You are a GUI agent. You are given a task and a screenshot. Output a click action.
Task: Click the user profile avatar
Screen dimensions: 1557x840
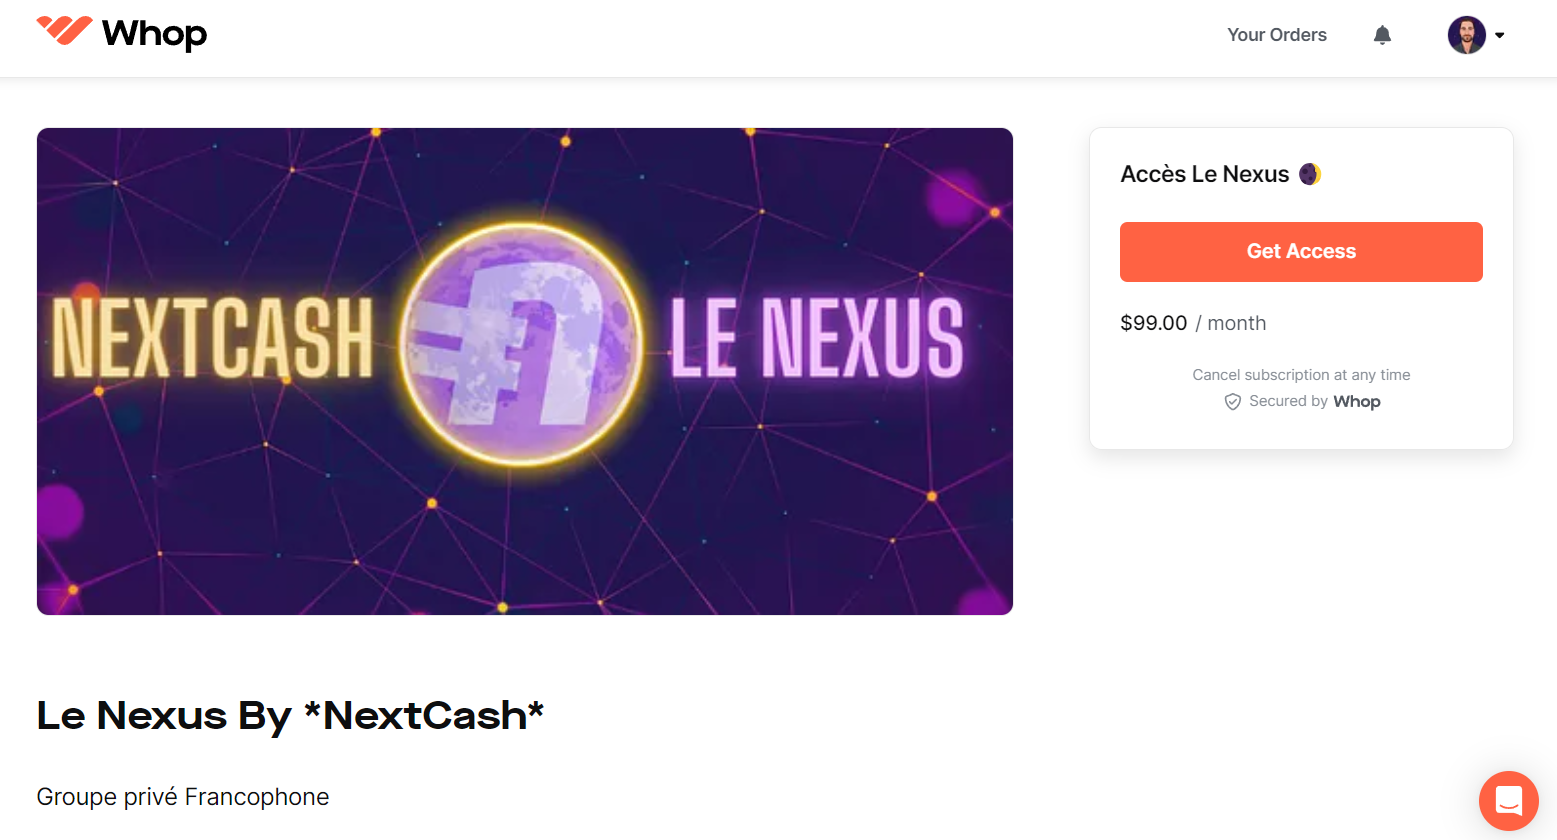(x=1466, y=35)
